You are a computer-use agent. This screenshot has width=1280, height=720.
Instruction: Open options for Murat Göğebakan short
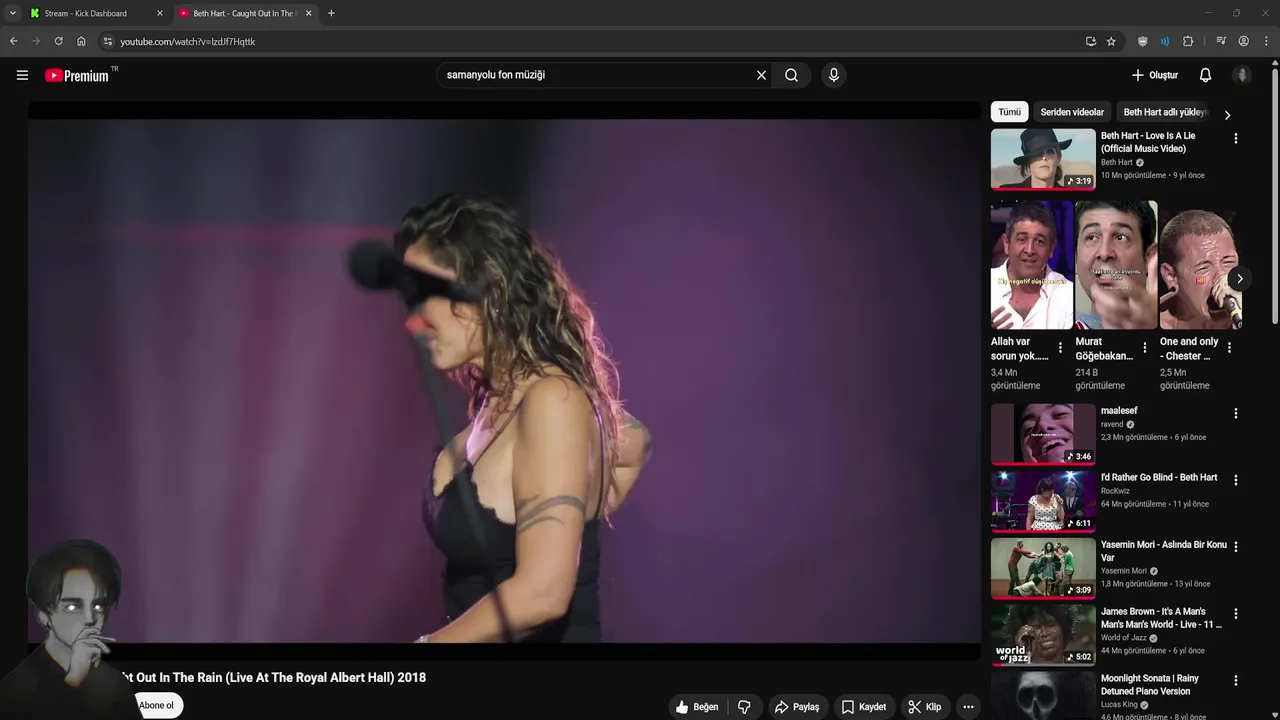tap(1144, 348)
